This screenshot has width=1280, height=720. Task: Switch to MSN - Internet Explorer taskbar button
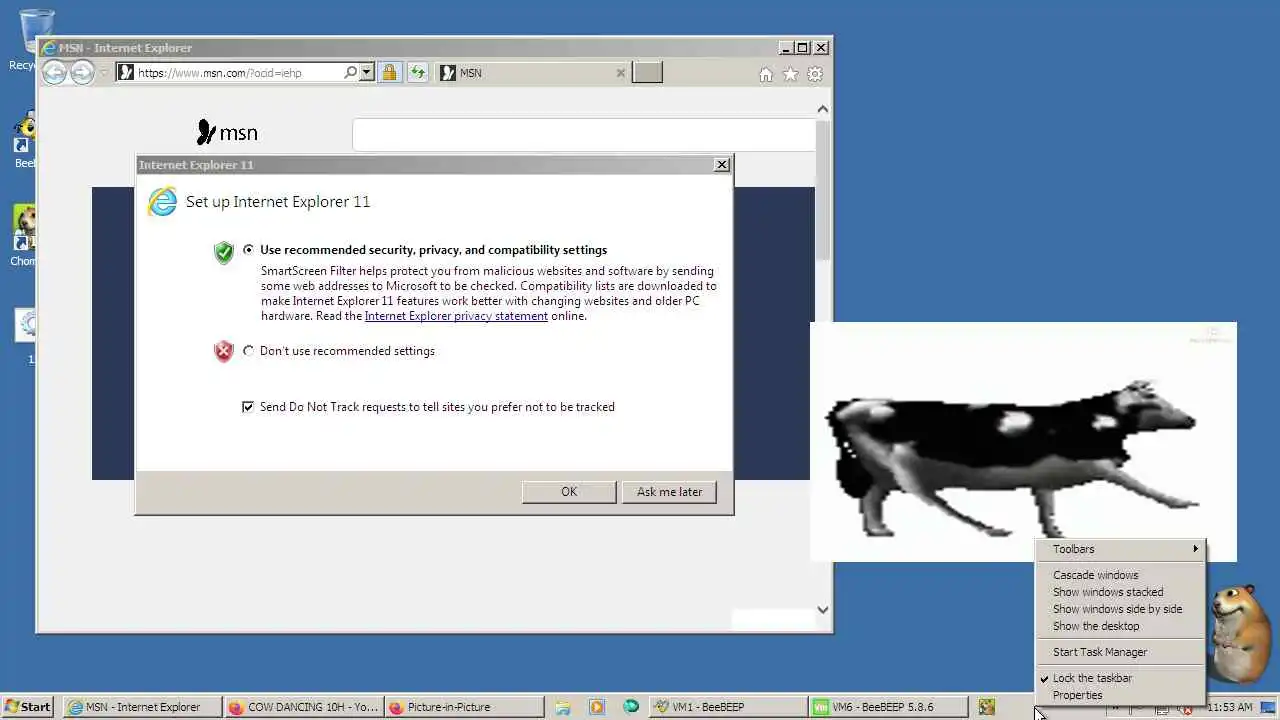(x=141, y=707)
